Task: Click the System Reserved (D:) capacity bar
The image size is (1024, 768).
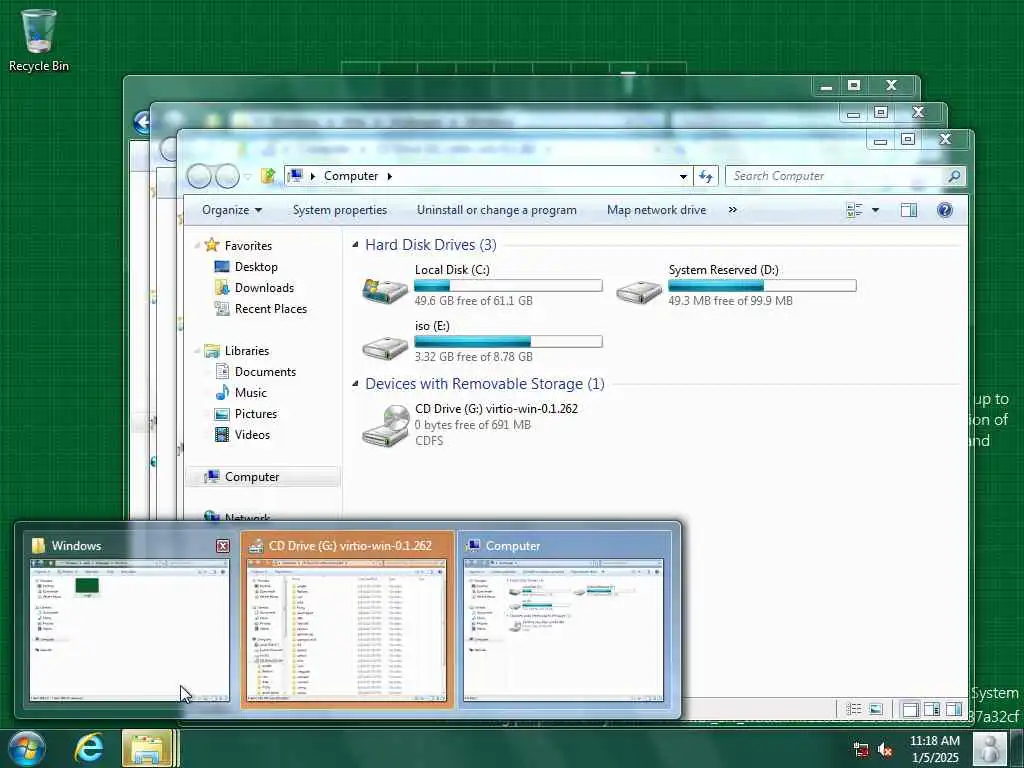Action: tap(761, 285)
